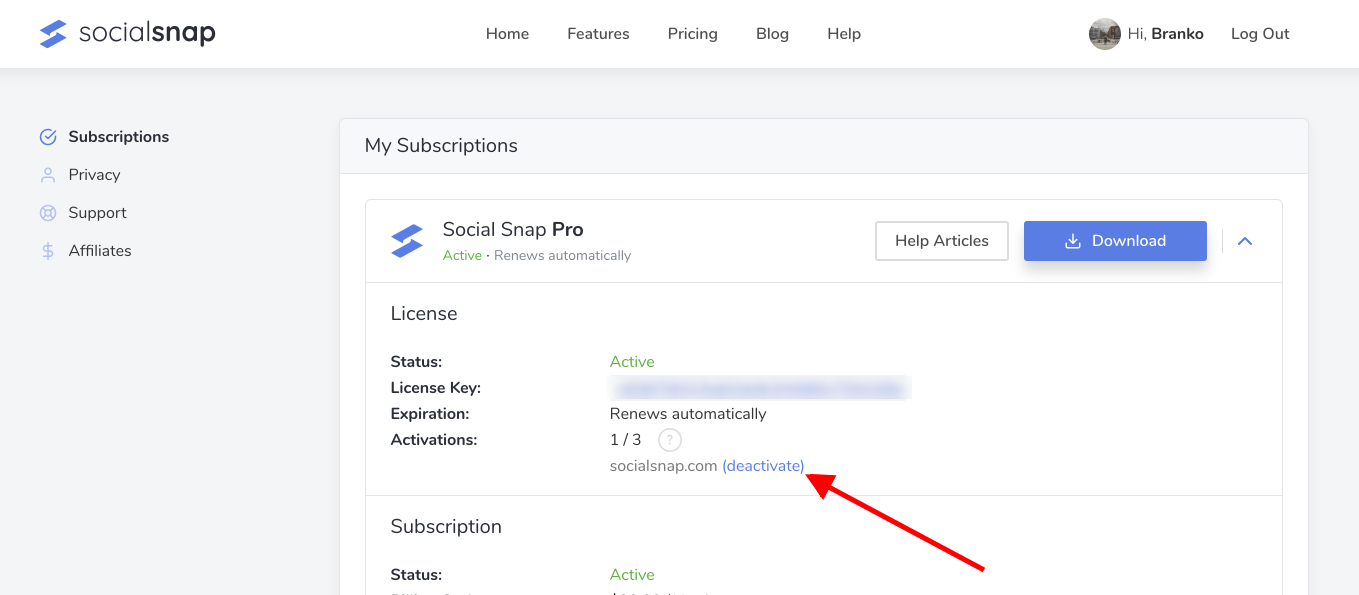
Task: Open the Activations question mark tooltip
Action: click(669, 439)
